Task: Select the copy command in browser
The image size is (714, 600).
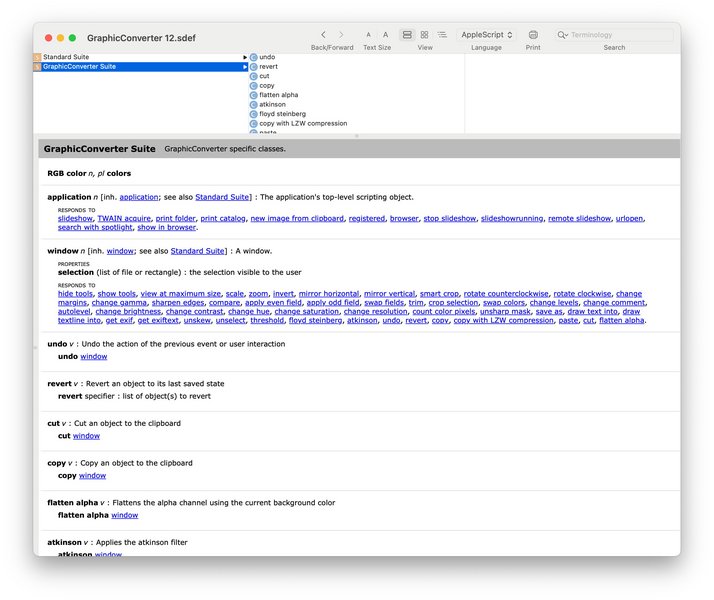Action: click(x=267, y=86)
